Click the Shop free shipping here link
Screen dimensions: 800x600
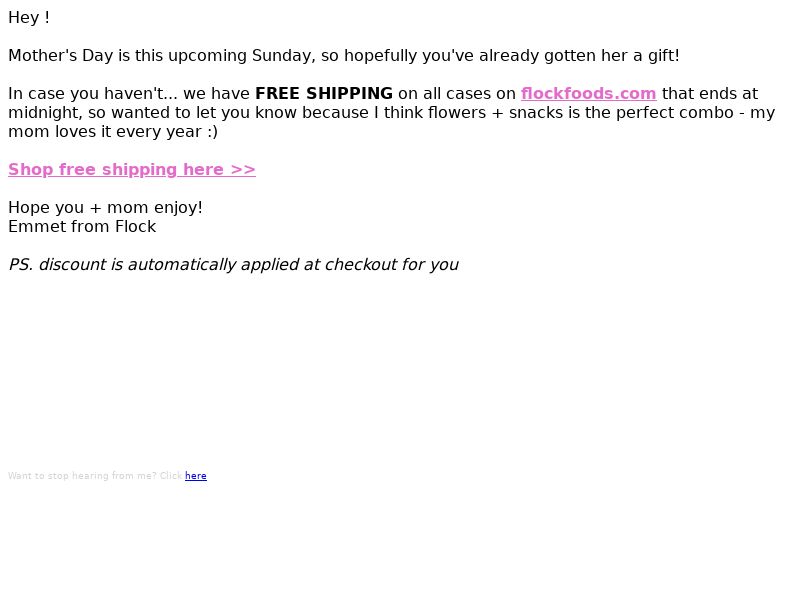click(x=132, y=169)
